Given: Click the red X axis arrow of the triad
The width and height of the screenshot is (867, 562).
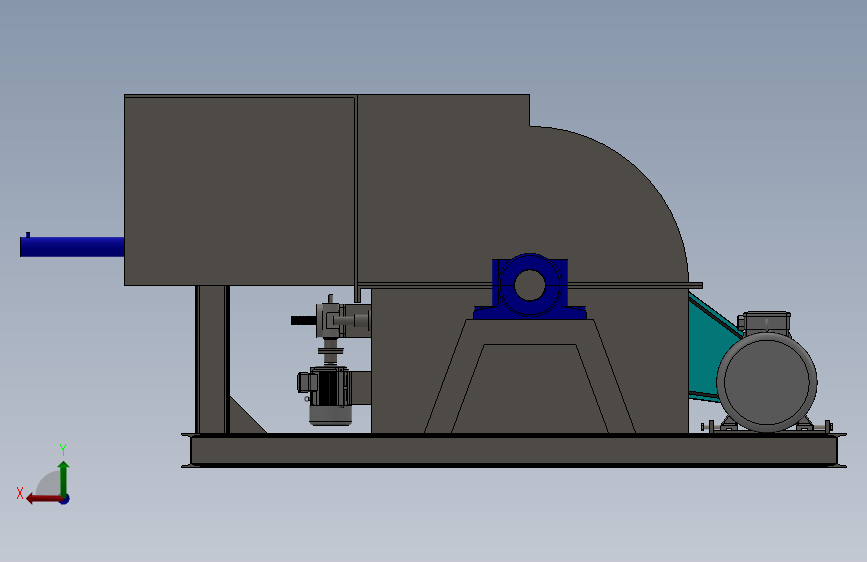Looking at the screenshot, I should pos(44,499).
